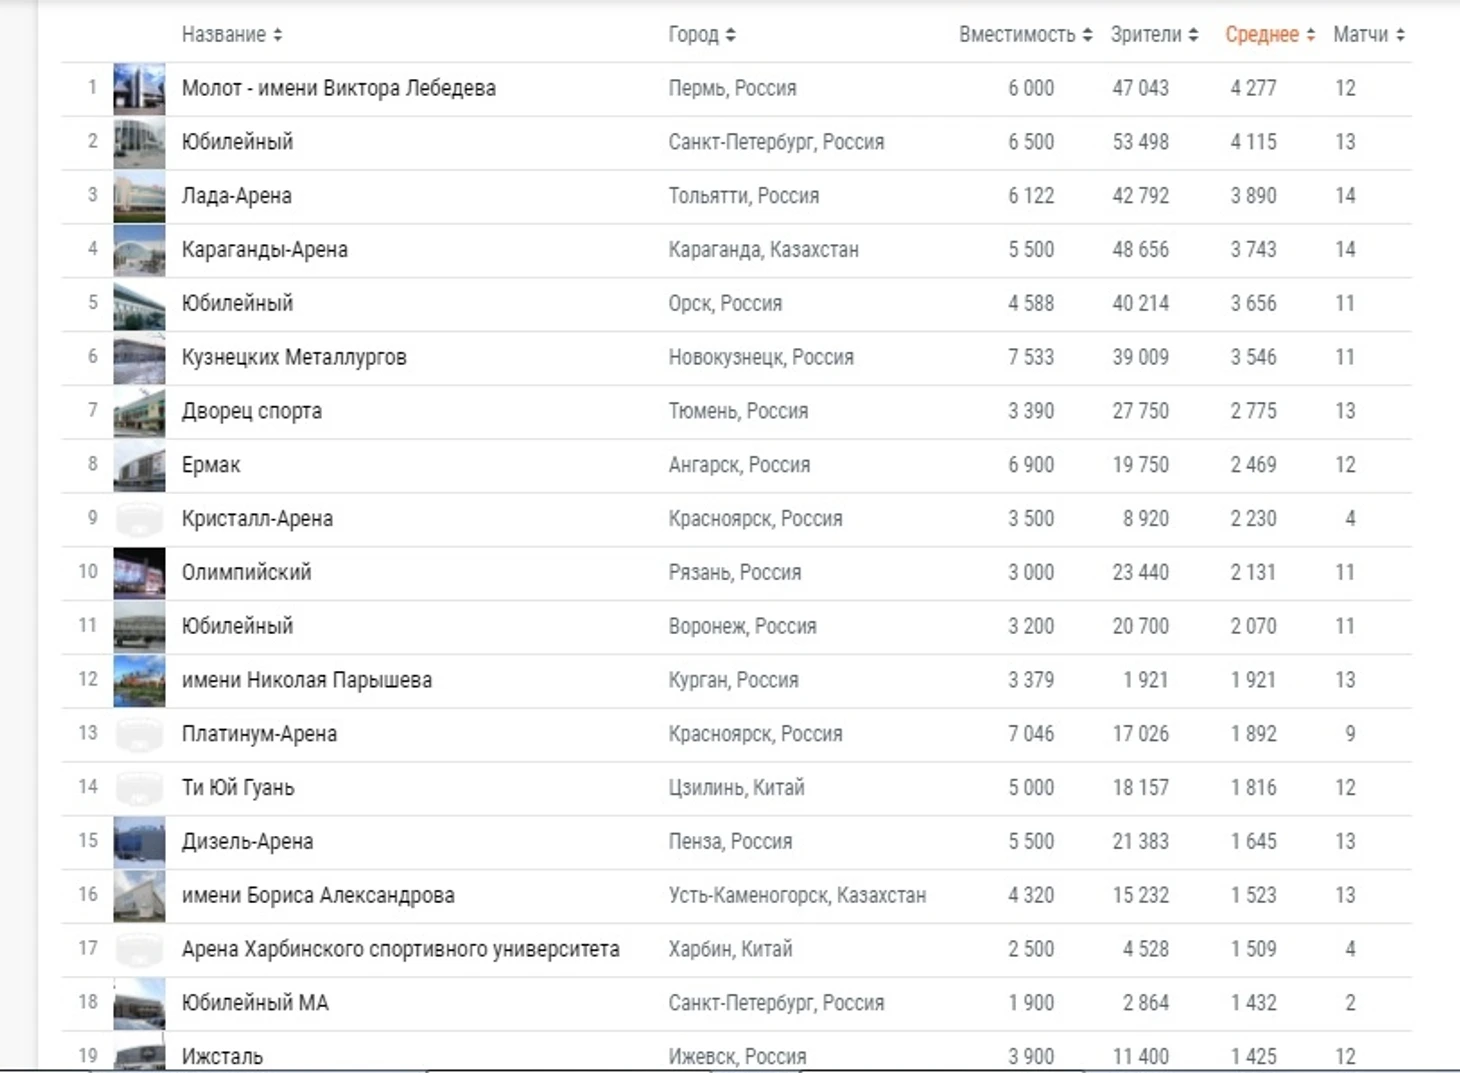Open Дизель-Арена thumbnail image
The image size is (1460, 1073).
pos(139,842)
